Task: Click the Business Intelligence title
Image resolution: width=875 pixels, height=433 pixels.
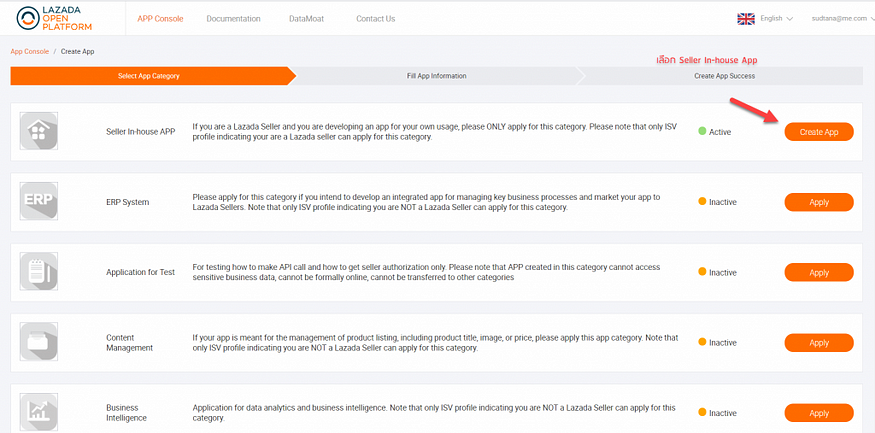Action: pyautogui.click(x=126, y=413)
